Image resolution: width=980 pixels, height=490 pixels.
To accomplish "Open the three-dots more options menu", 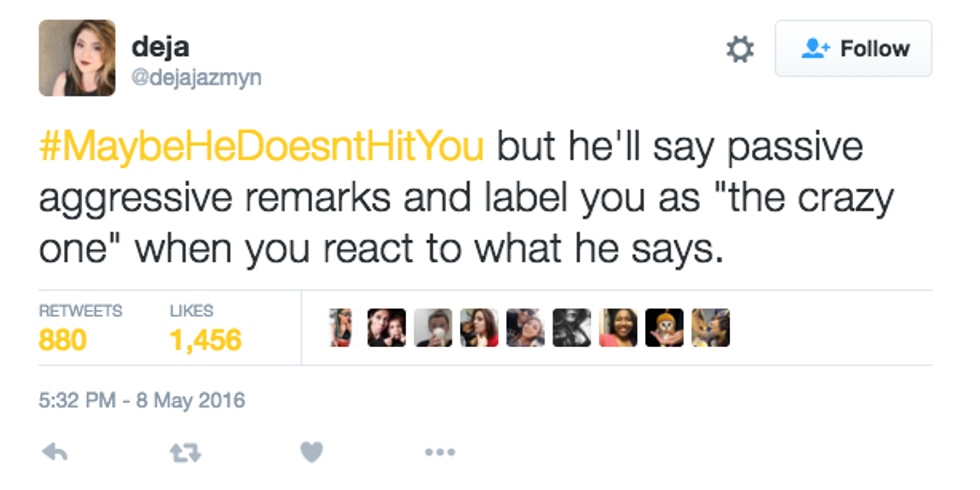I will coord(439,452).
